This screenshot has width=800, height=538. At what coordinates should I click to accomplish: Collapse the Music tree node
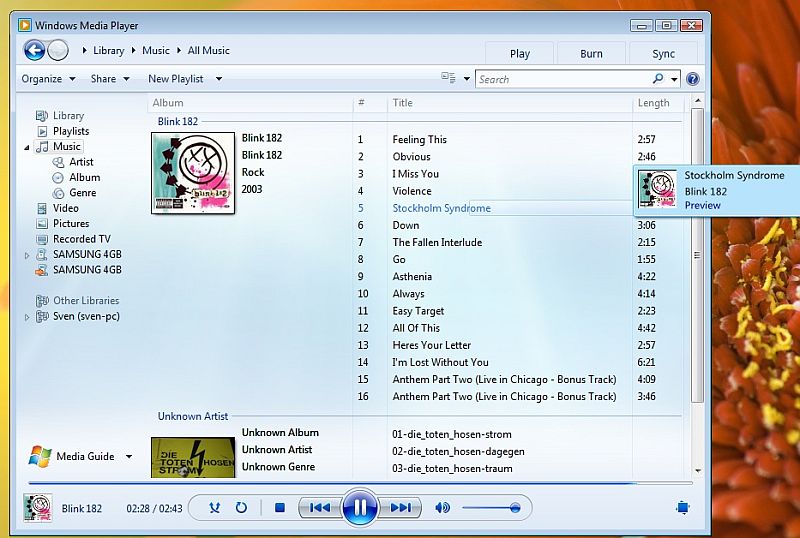[27, 148]
